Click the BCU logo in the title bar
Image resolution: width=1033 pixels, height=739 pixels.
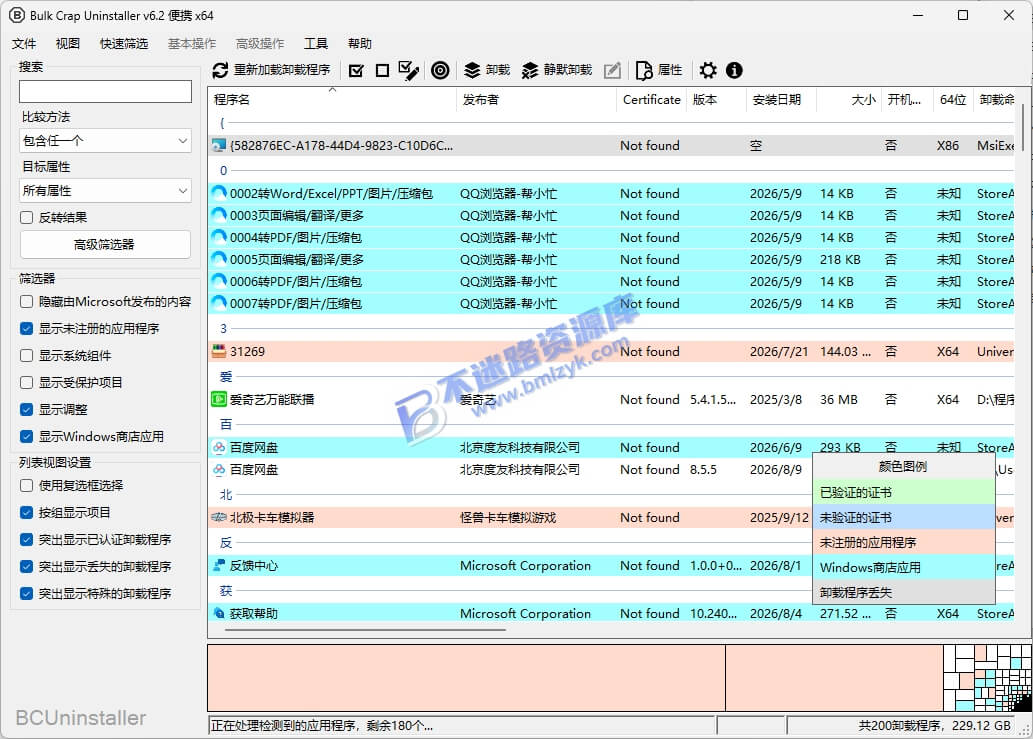(16, 15)
